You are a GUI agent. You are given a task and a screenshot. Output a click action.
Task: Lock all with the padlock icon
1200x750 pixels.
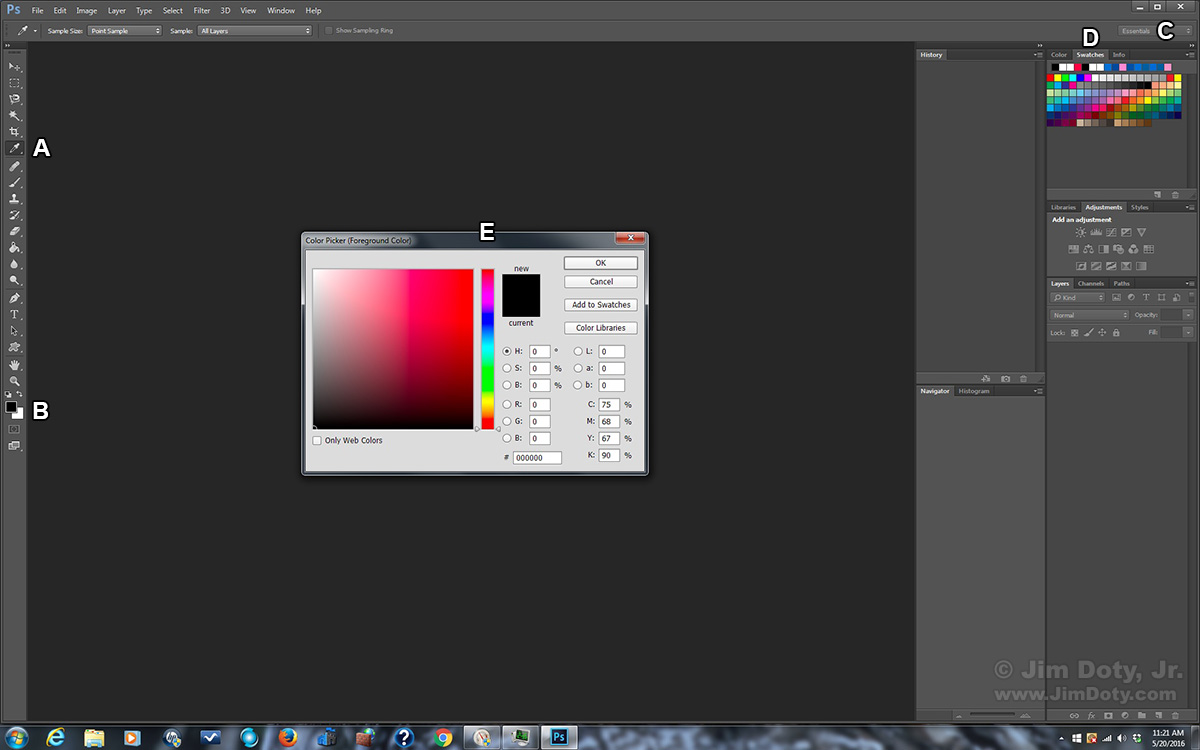1116,332
